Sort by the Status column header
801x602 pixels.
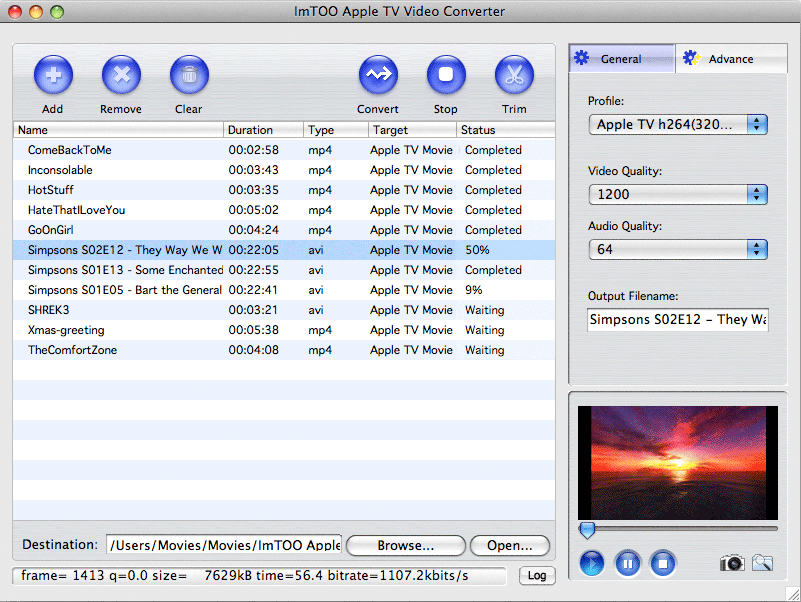(x=505, y=130)
